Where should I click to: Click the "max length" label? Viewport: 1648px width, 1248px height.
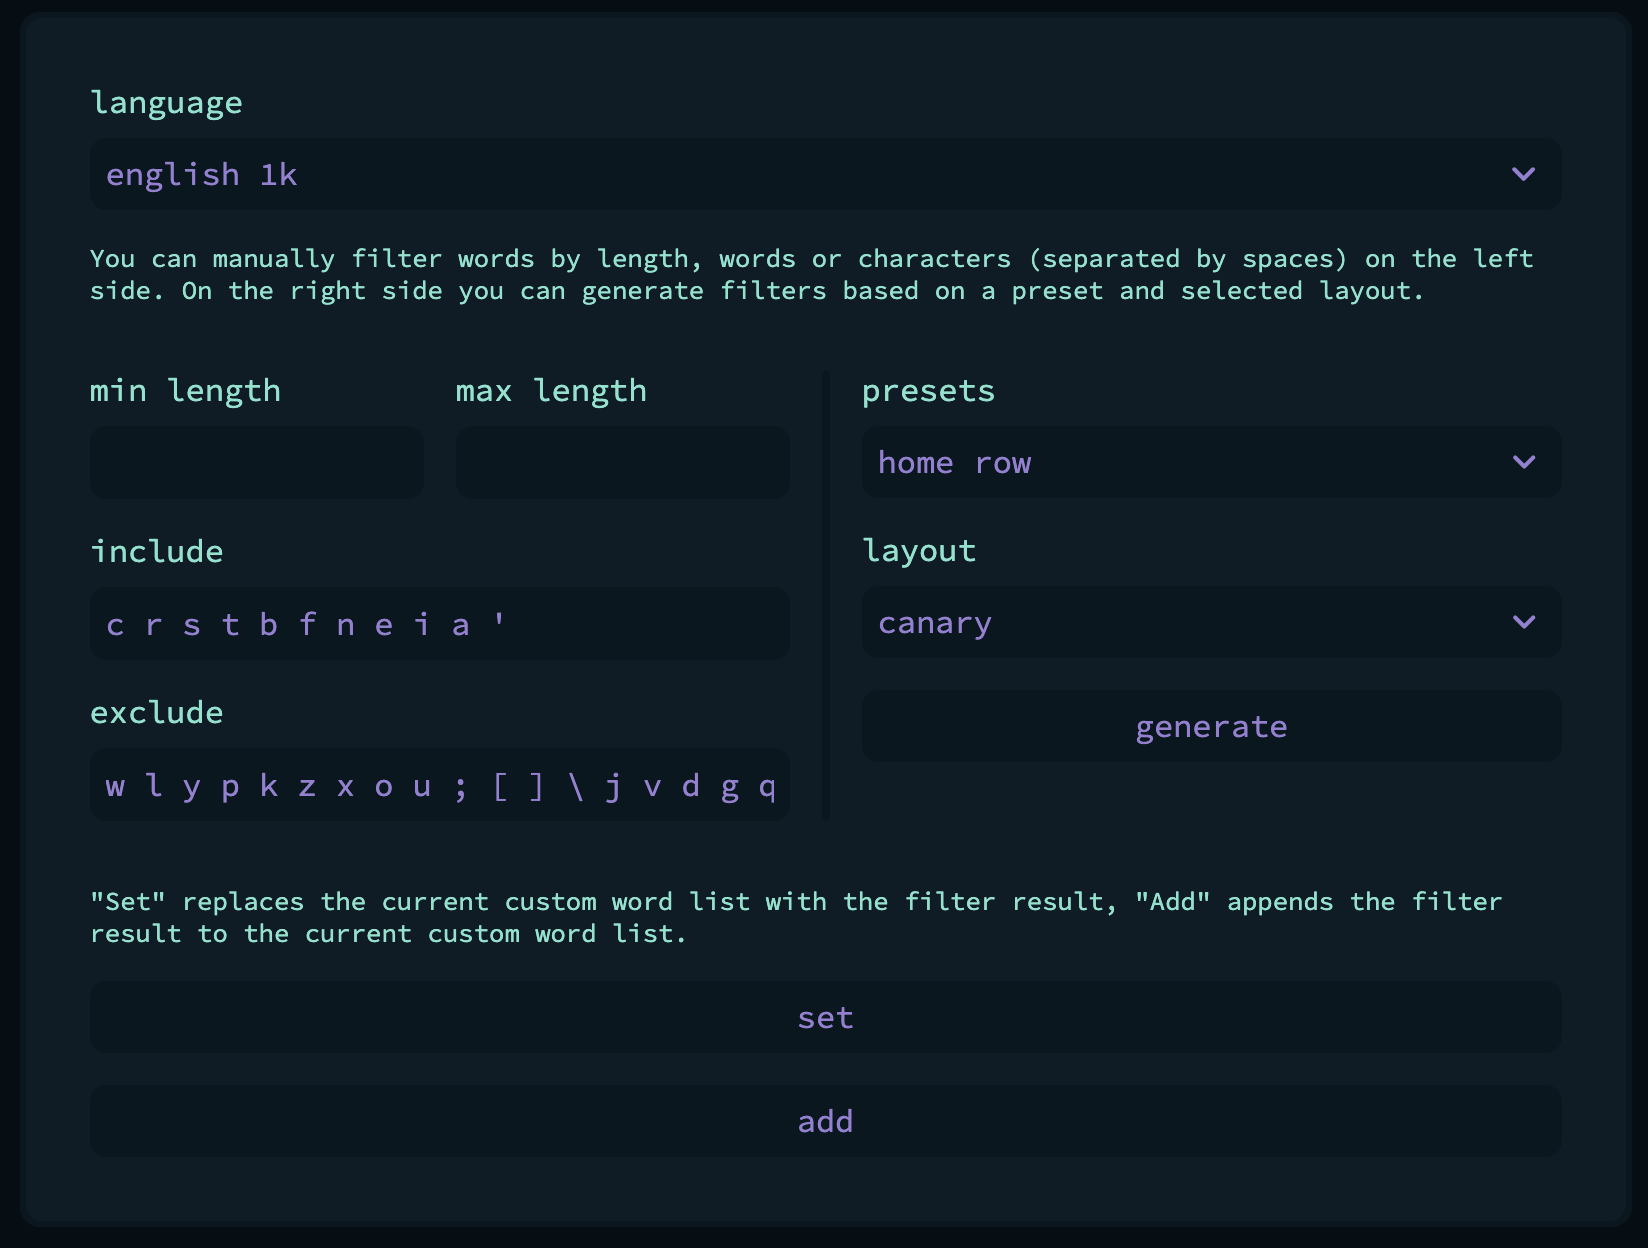[551, 391]
